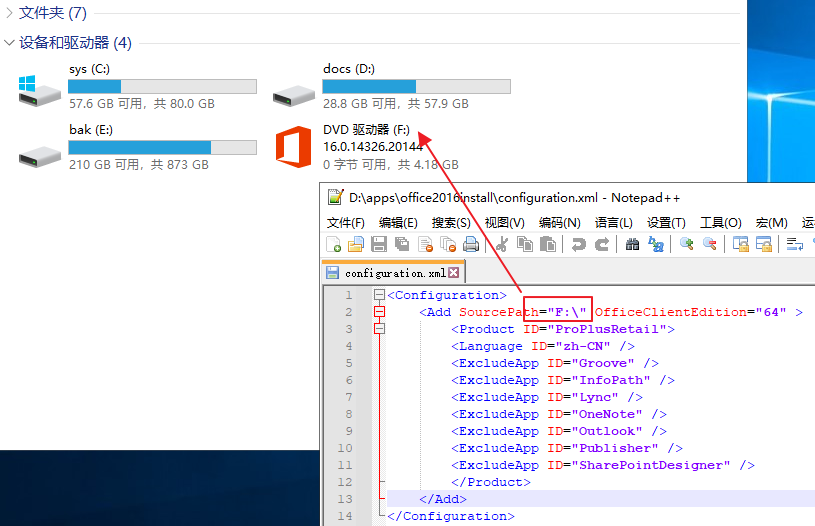Select the bak (E:) drive

[138, 147]
